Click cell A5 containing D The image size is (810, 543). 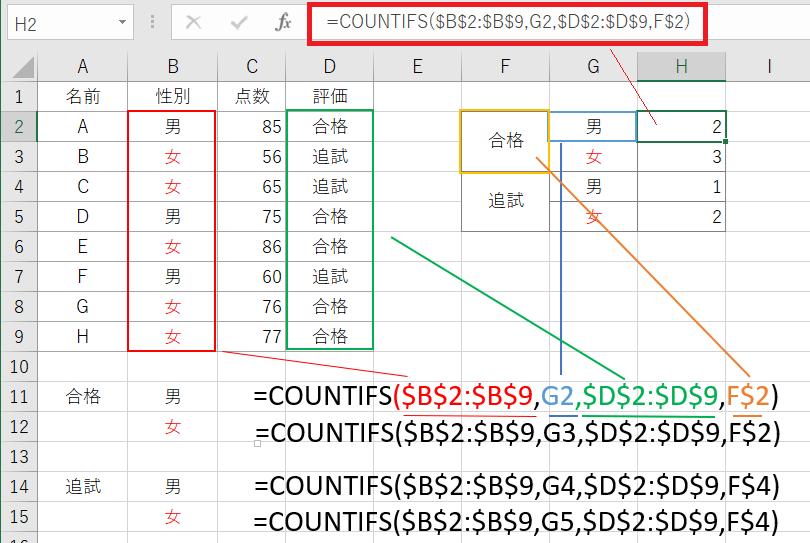point(83,216)
